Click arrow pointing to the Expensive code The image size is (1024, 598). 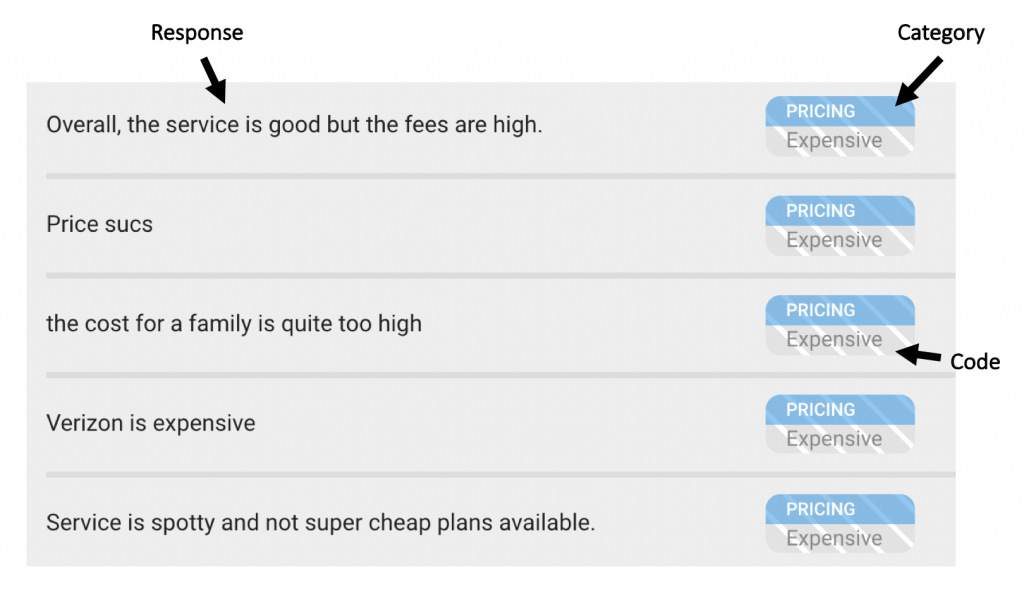pos(918,354)
